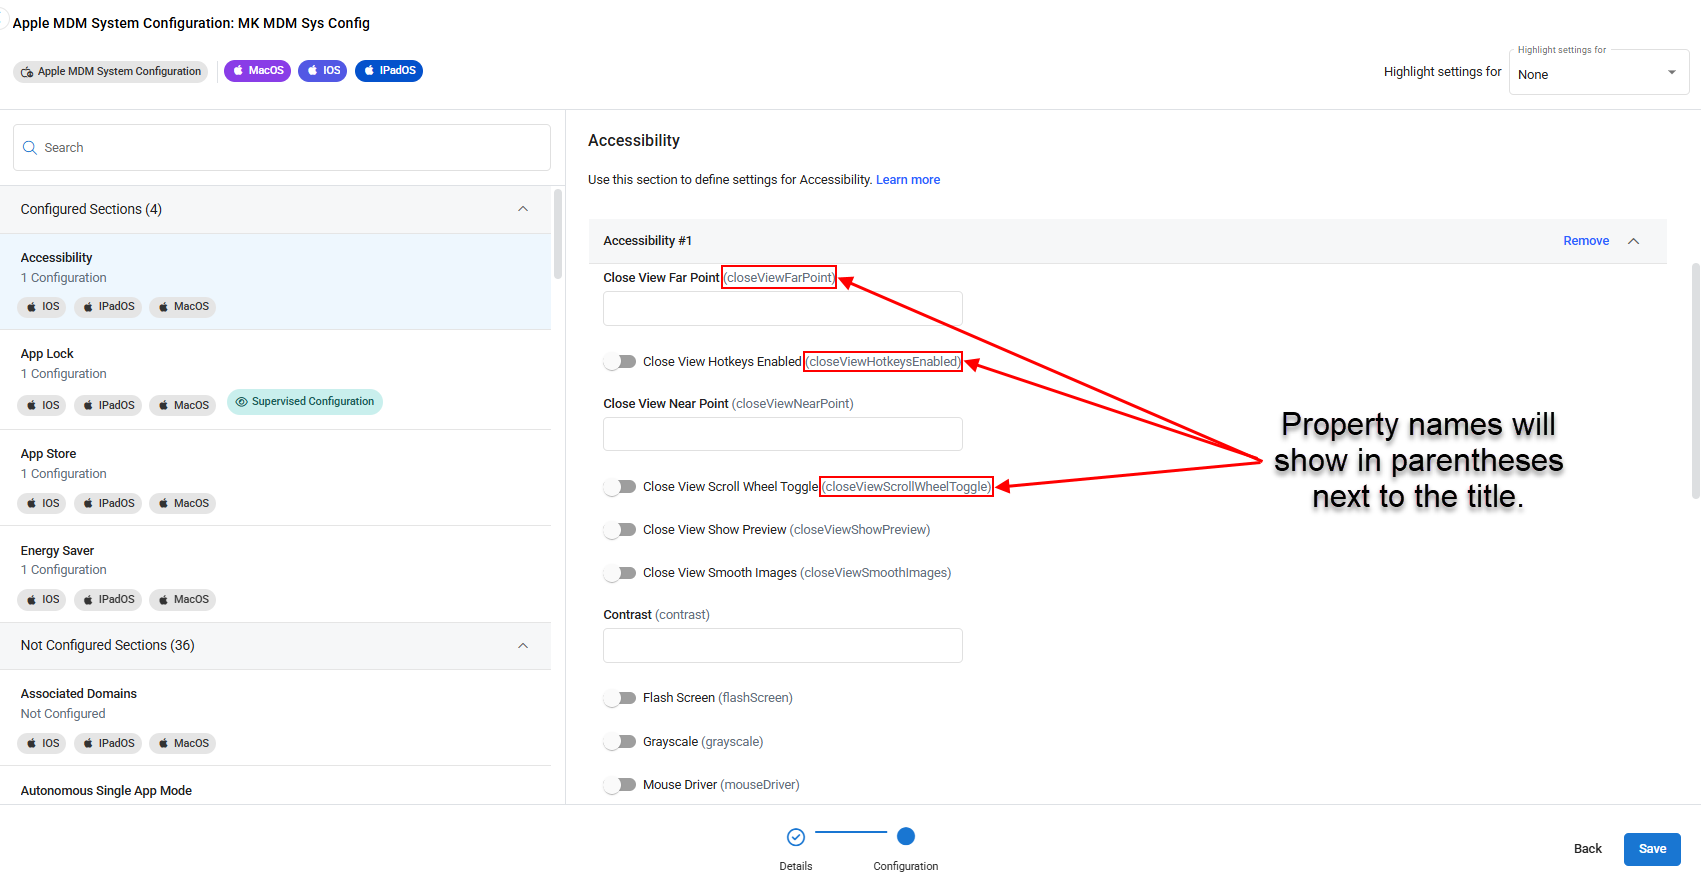
Task: Click the iPadOS chip under App Store
Action: coord(108,503)
